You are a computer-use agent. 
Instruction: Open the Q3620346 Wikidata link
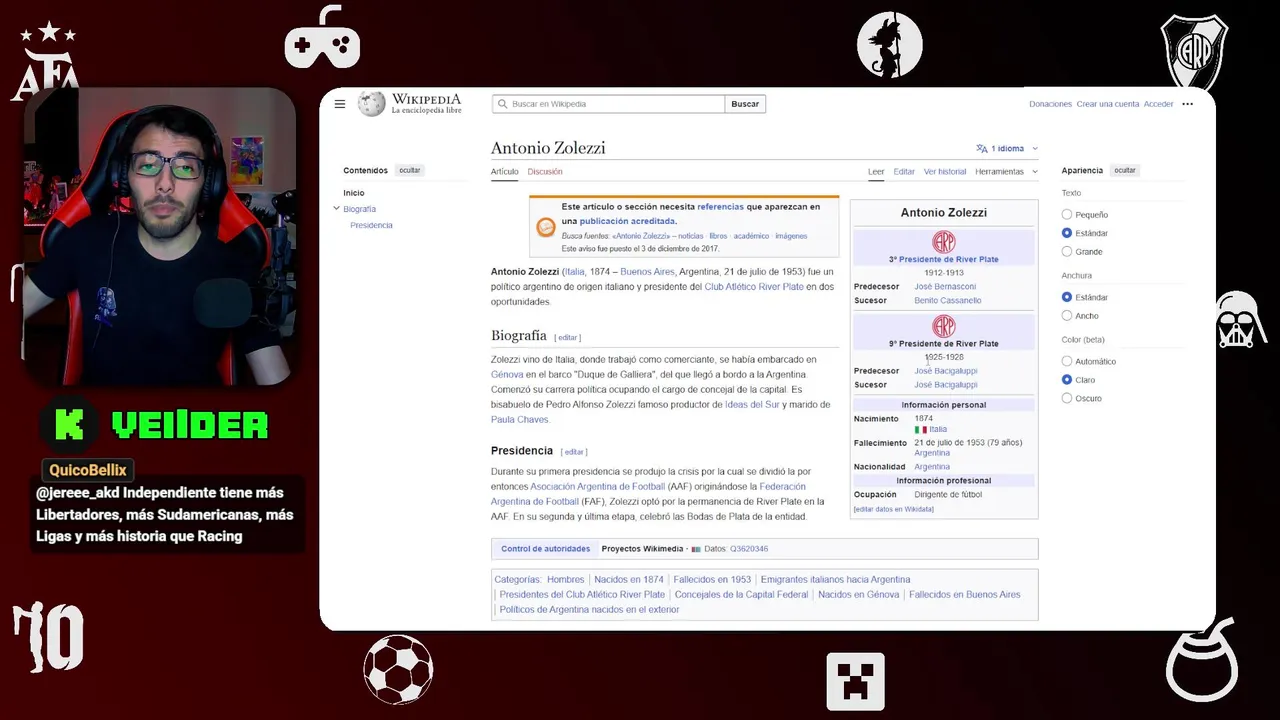pos(749,549)
